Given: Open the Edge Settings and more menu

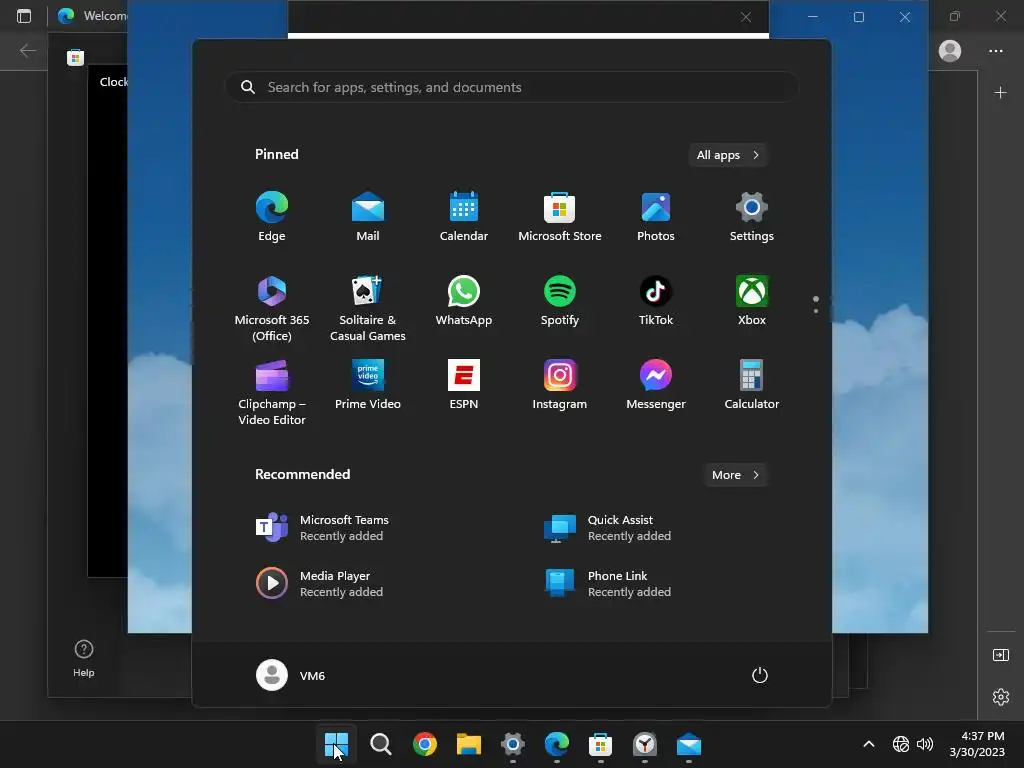Looking at the screenshot, I should point(995,50).
